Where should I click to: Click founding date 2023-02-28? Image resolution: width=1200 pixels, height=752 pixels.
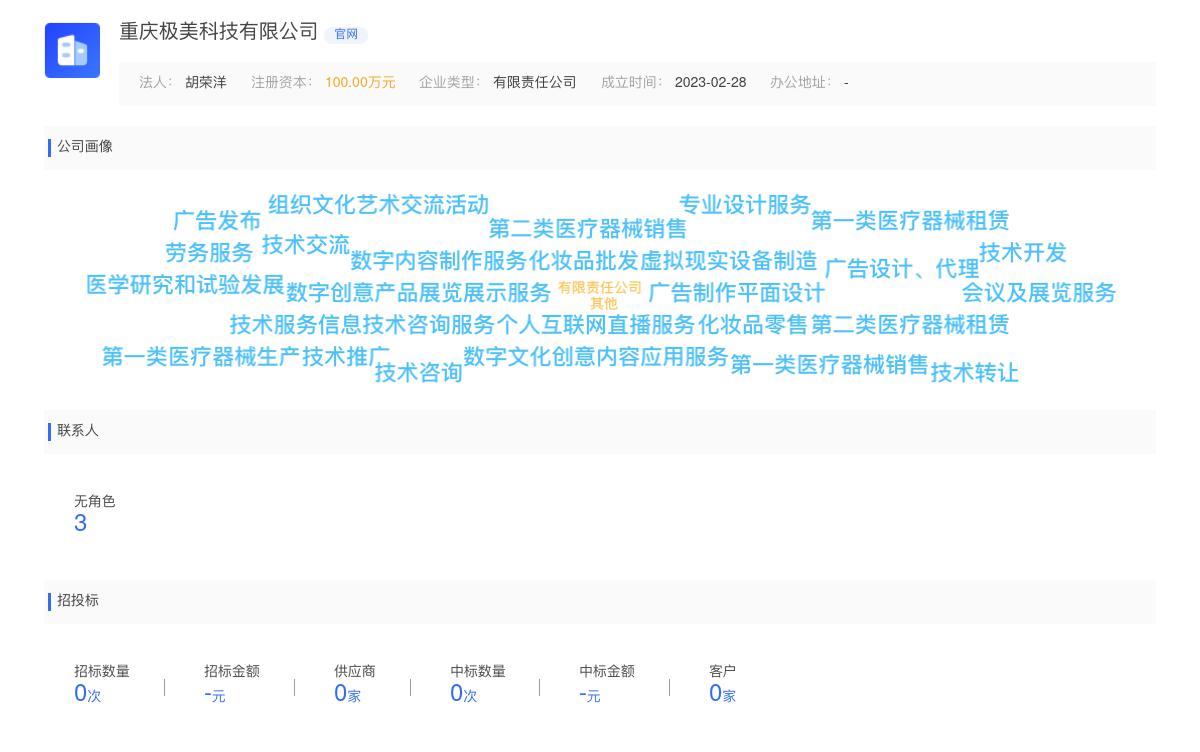[710, 82]
